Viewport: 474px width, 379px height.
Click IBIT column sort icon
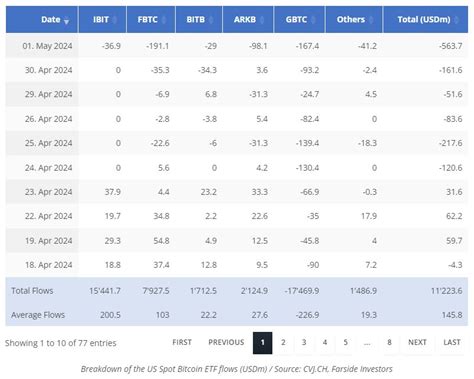pyautogui.click(x=114, y=20)
